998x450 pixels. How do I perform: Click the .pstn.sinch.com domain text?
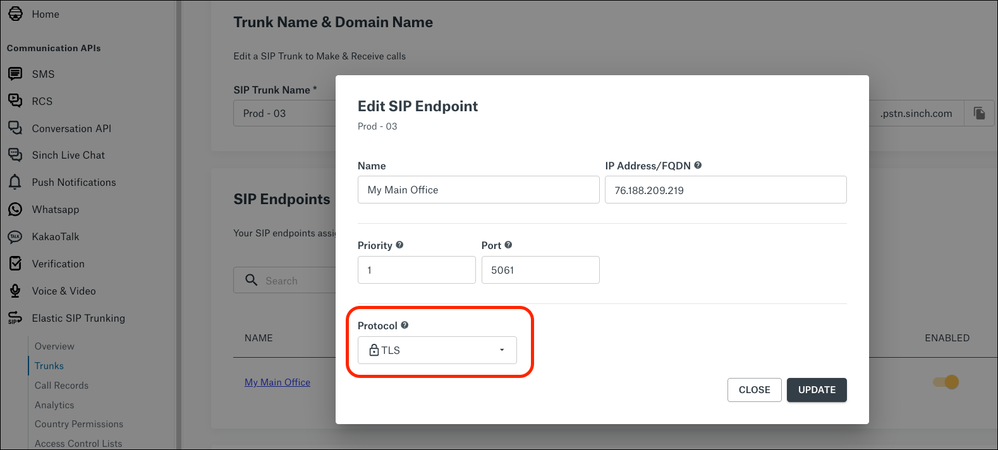pos(916,113)
